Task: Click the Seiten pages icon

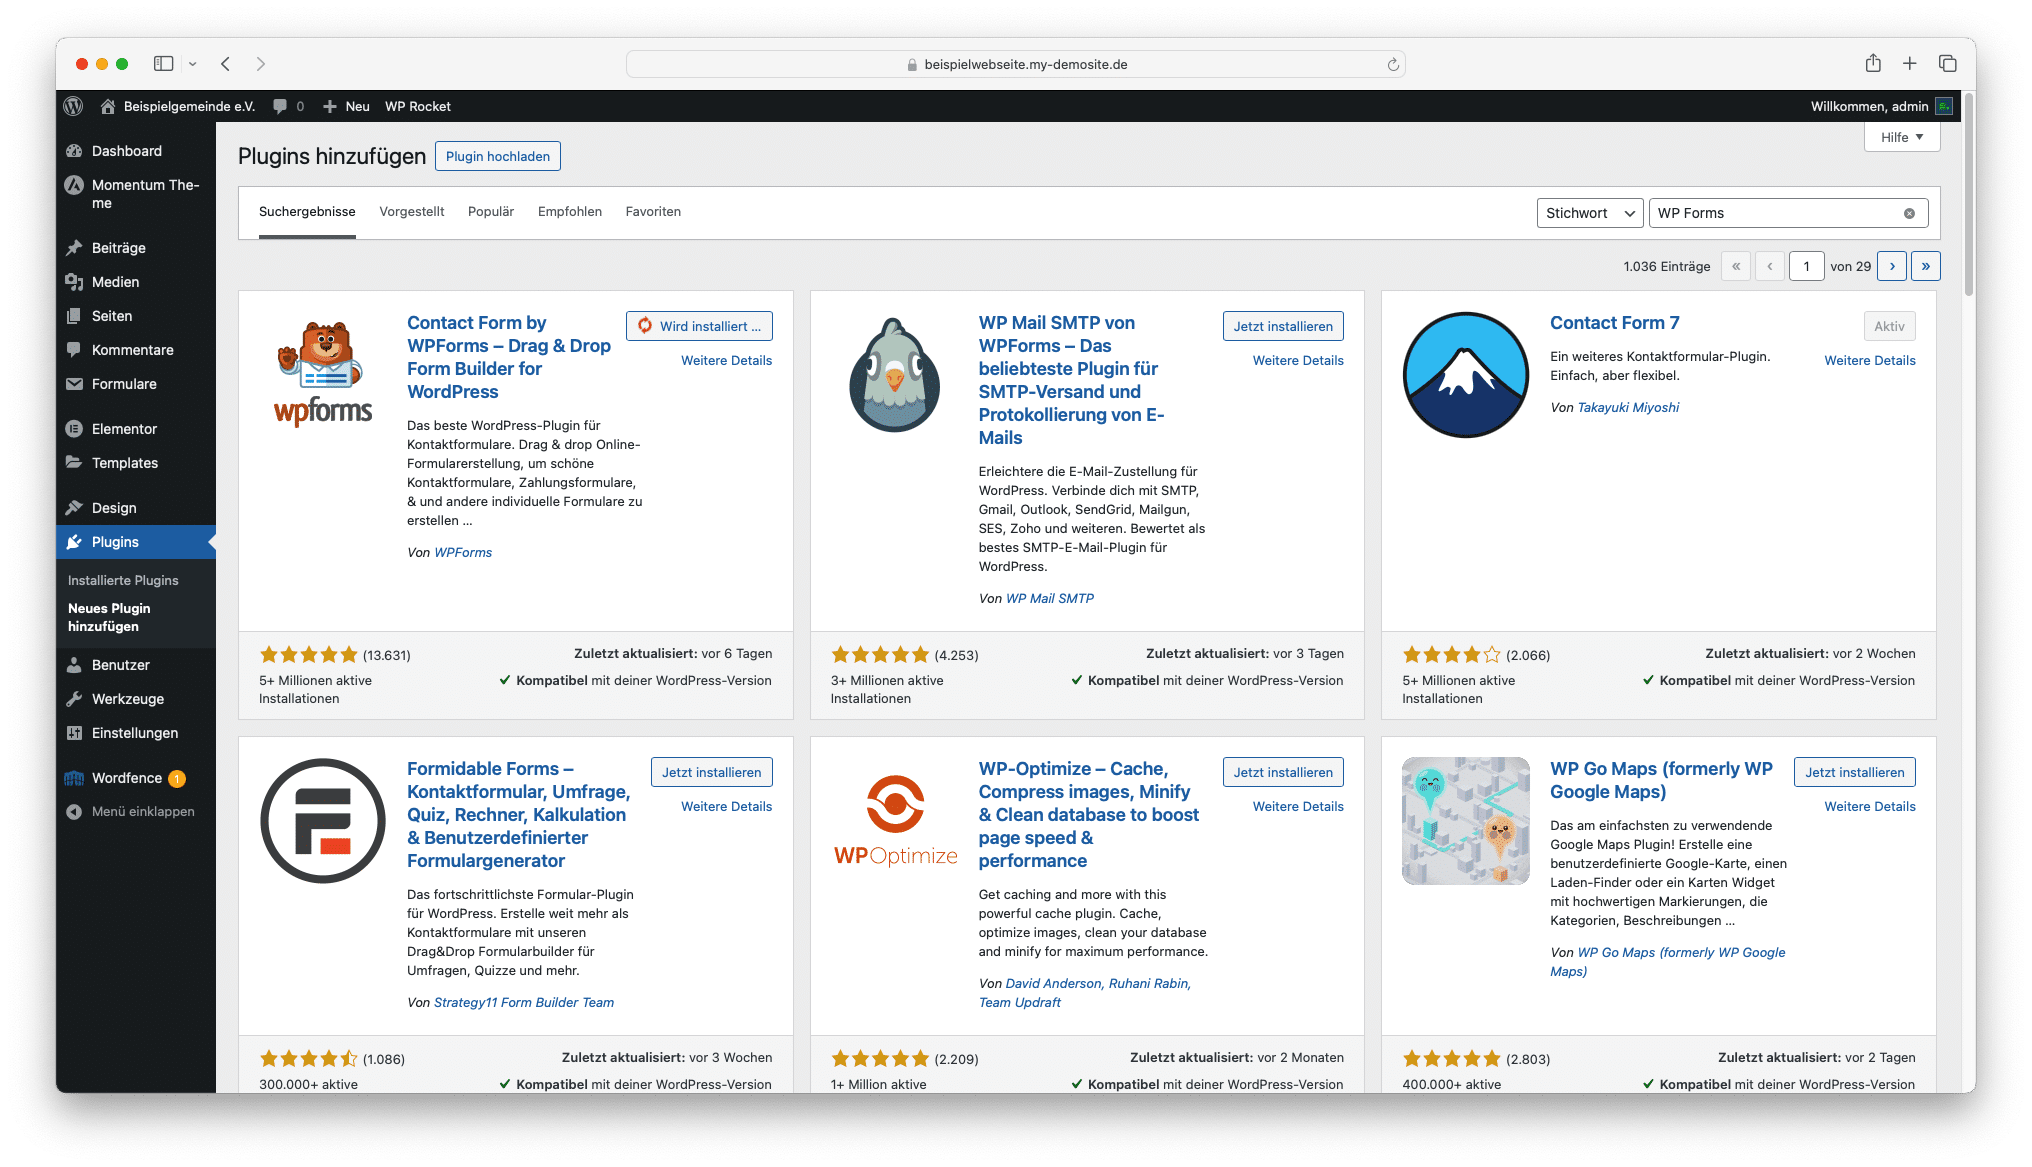Action: pyautogui.click(x=74, y=316)
